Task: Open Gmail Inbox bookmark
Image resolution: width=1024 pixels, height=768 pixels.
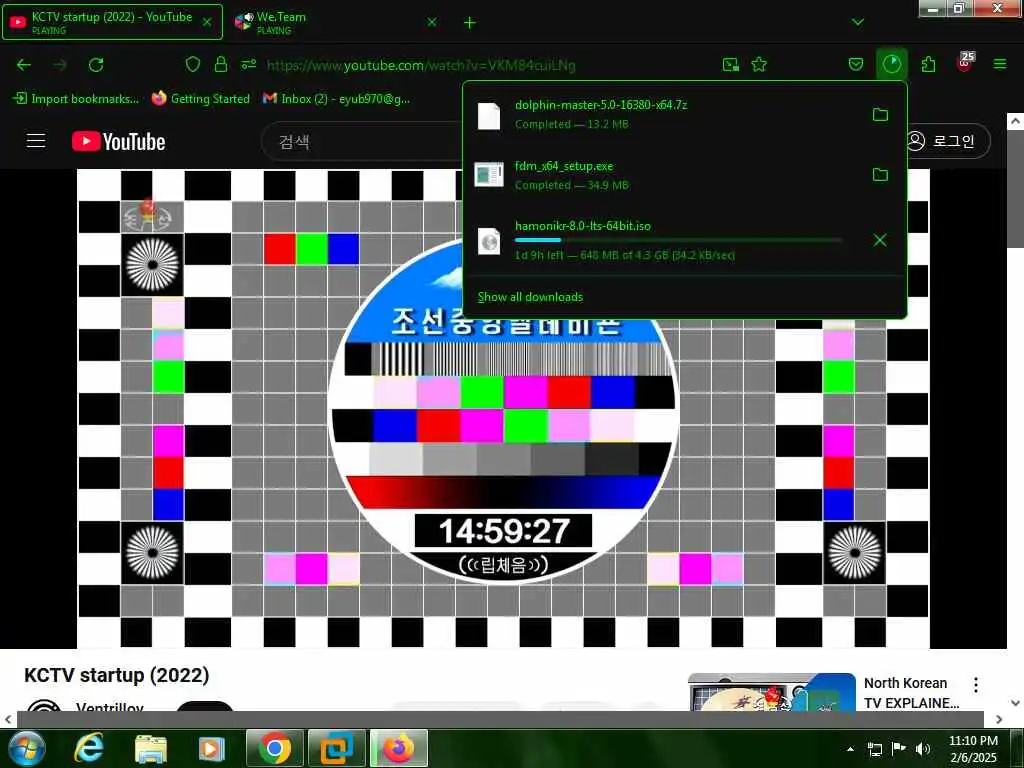Action: (x=336, y=99)
